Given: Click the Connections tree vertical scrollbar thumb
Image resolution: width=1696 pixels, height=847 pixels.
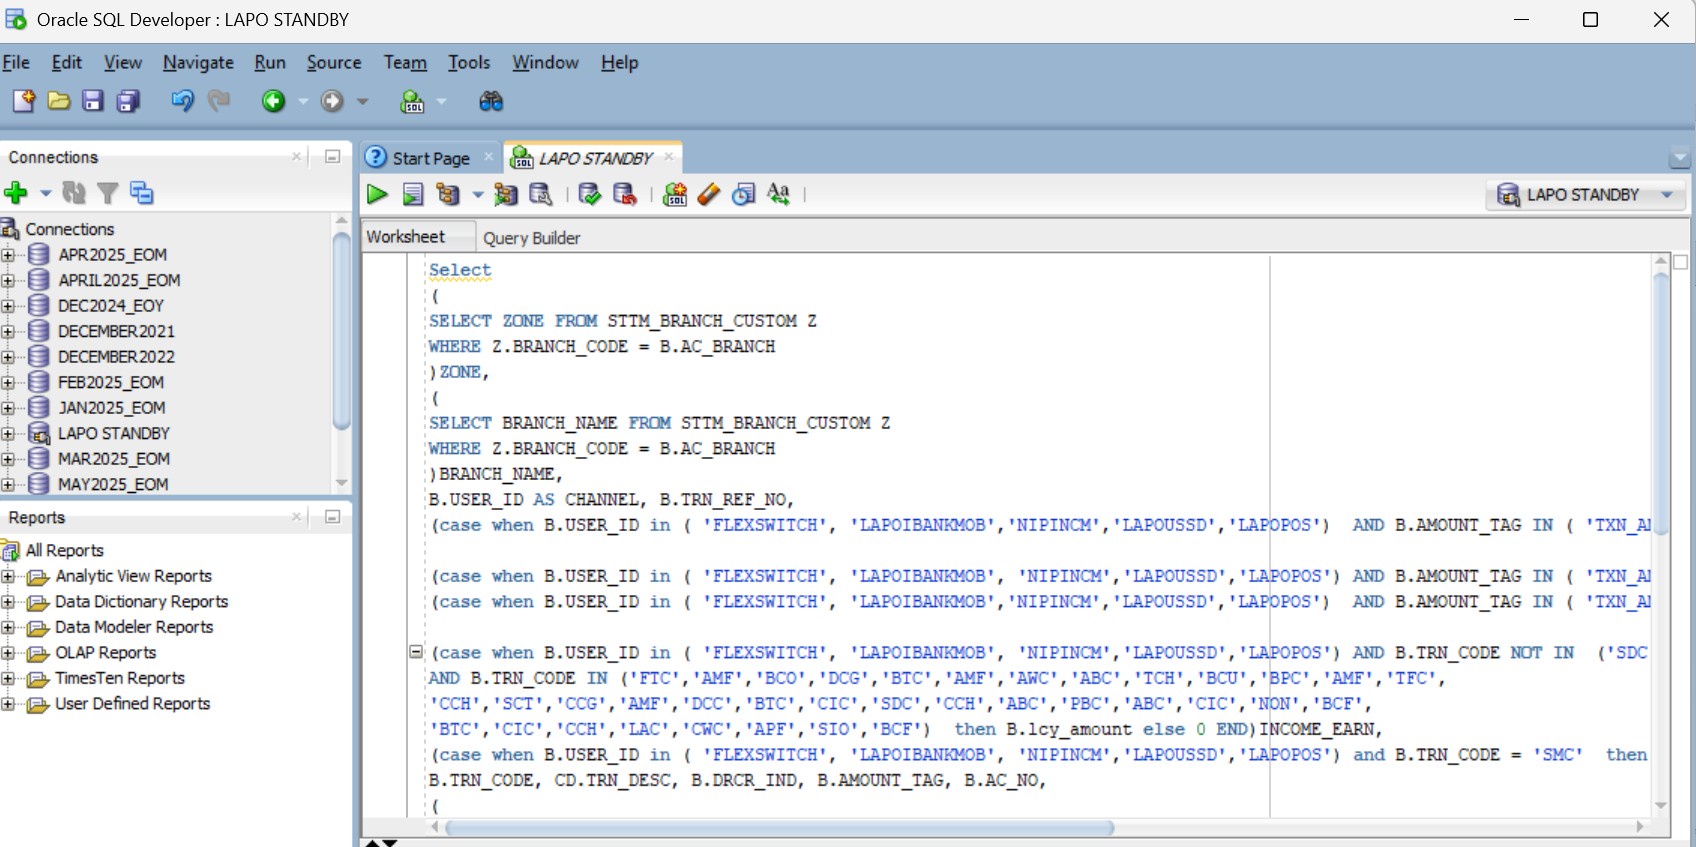Looking at the screenshot, I should click(341, 330).
